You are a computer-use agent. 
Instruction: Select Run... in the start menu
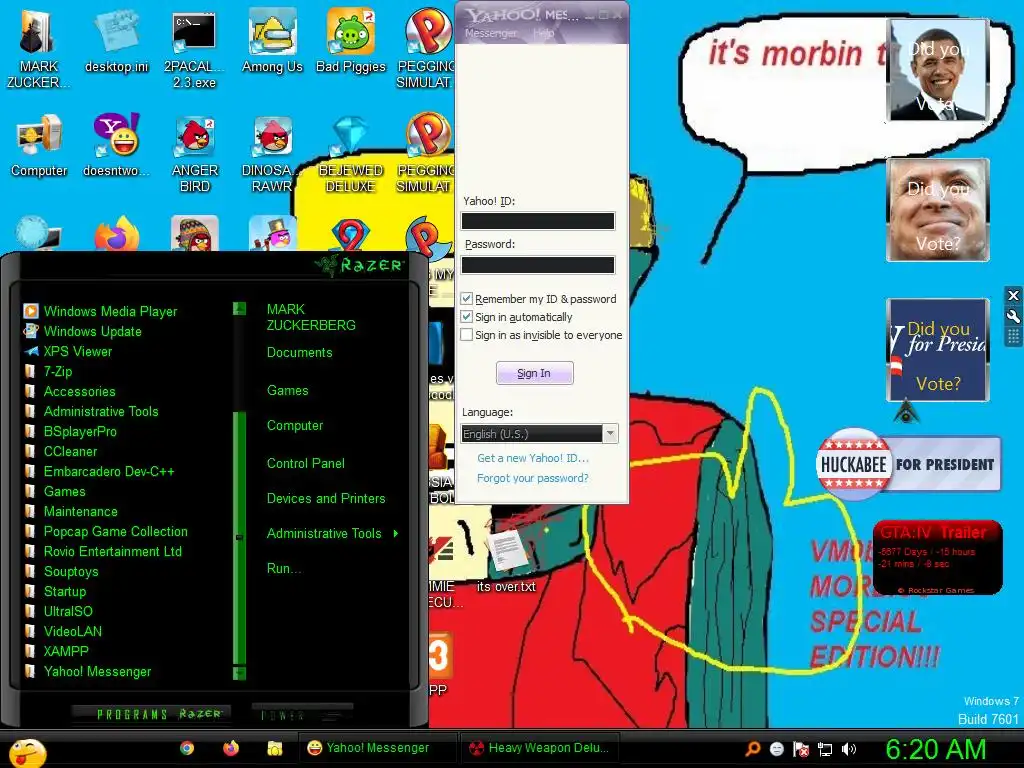tap(283, 568)
